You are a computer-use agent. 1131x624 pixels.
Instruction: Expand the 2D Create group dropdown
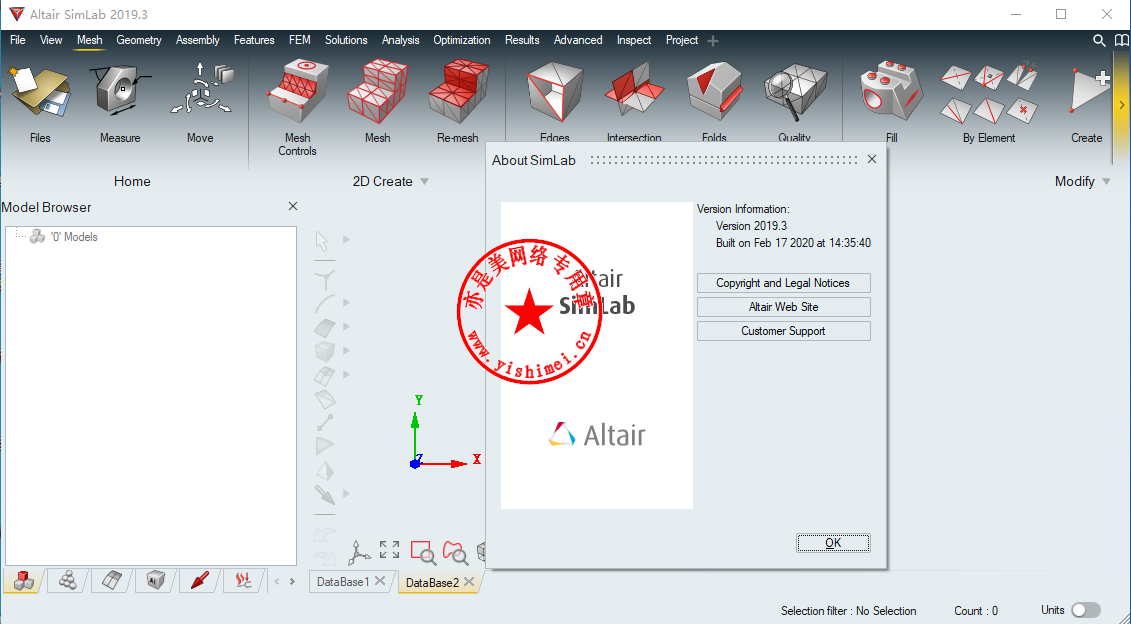pyautogui.click(x=425, y=182)
